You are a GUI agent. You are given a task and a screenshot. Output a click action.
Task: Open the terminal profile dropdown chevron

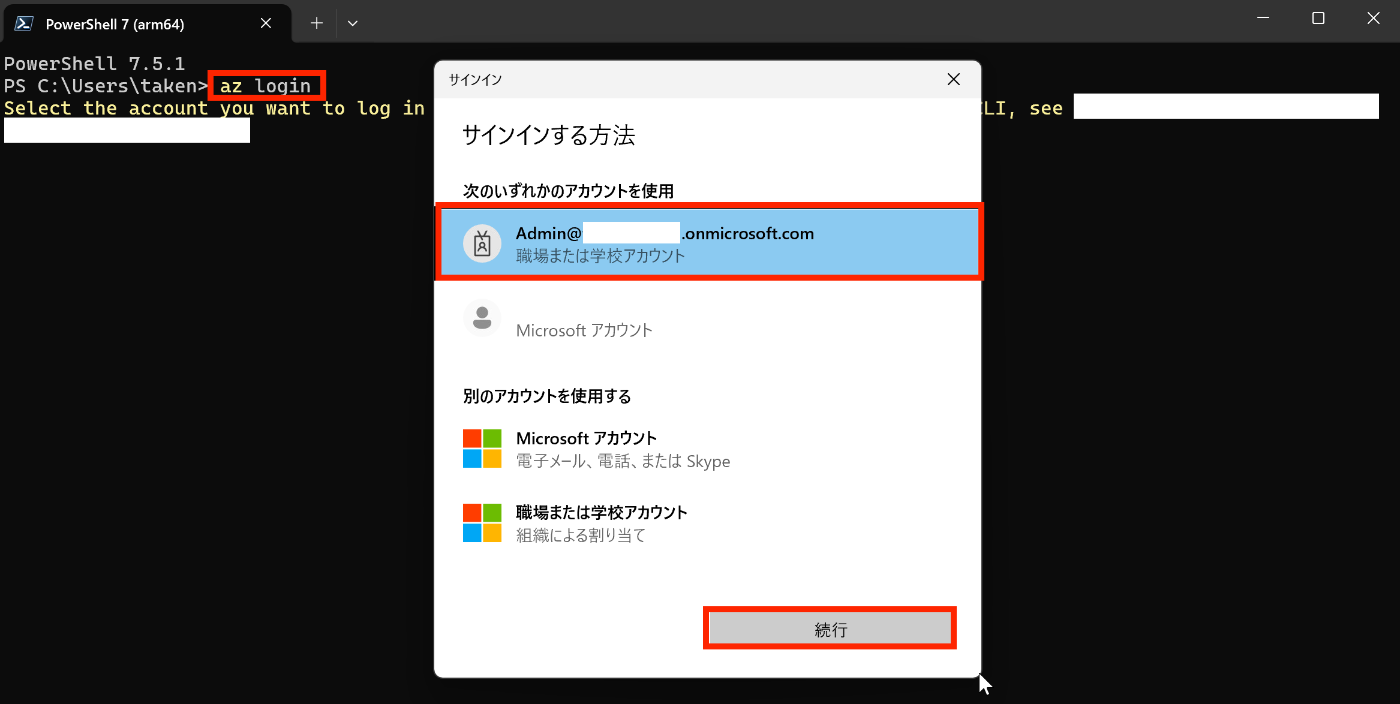pos(352,23)
